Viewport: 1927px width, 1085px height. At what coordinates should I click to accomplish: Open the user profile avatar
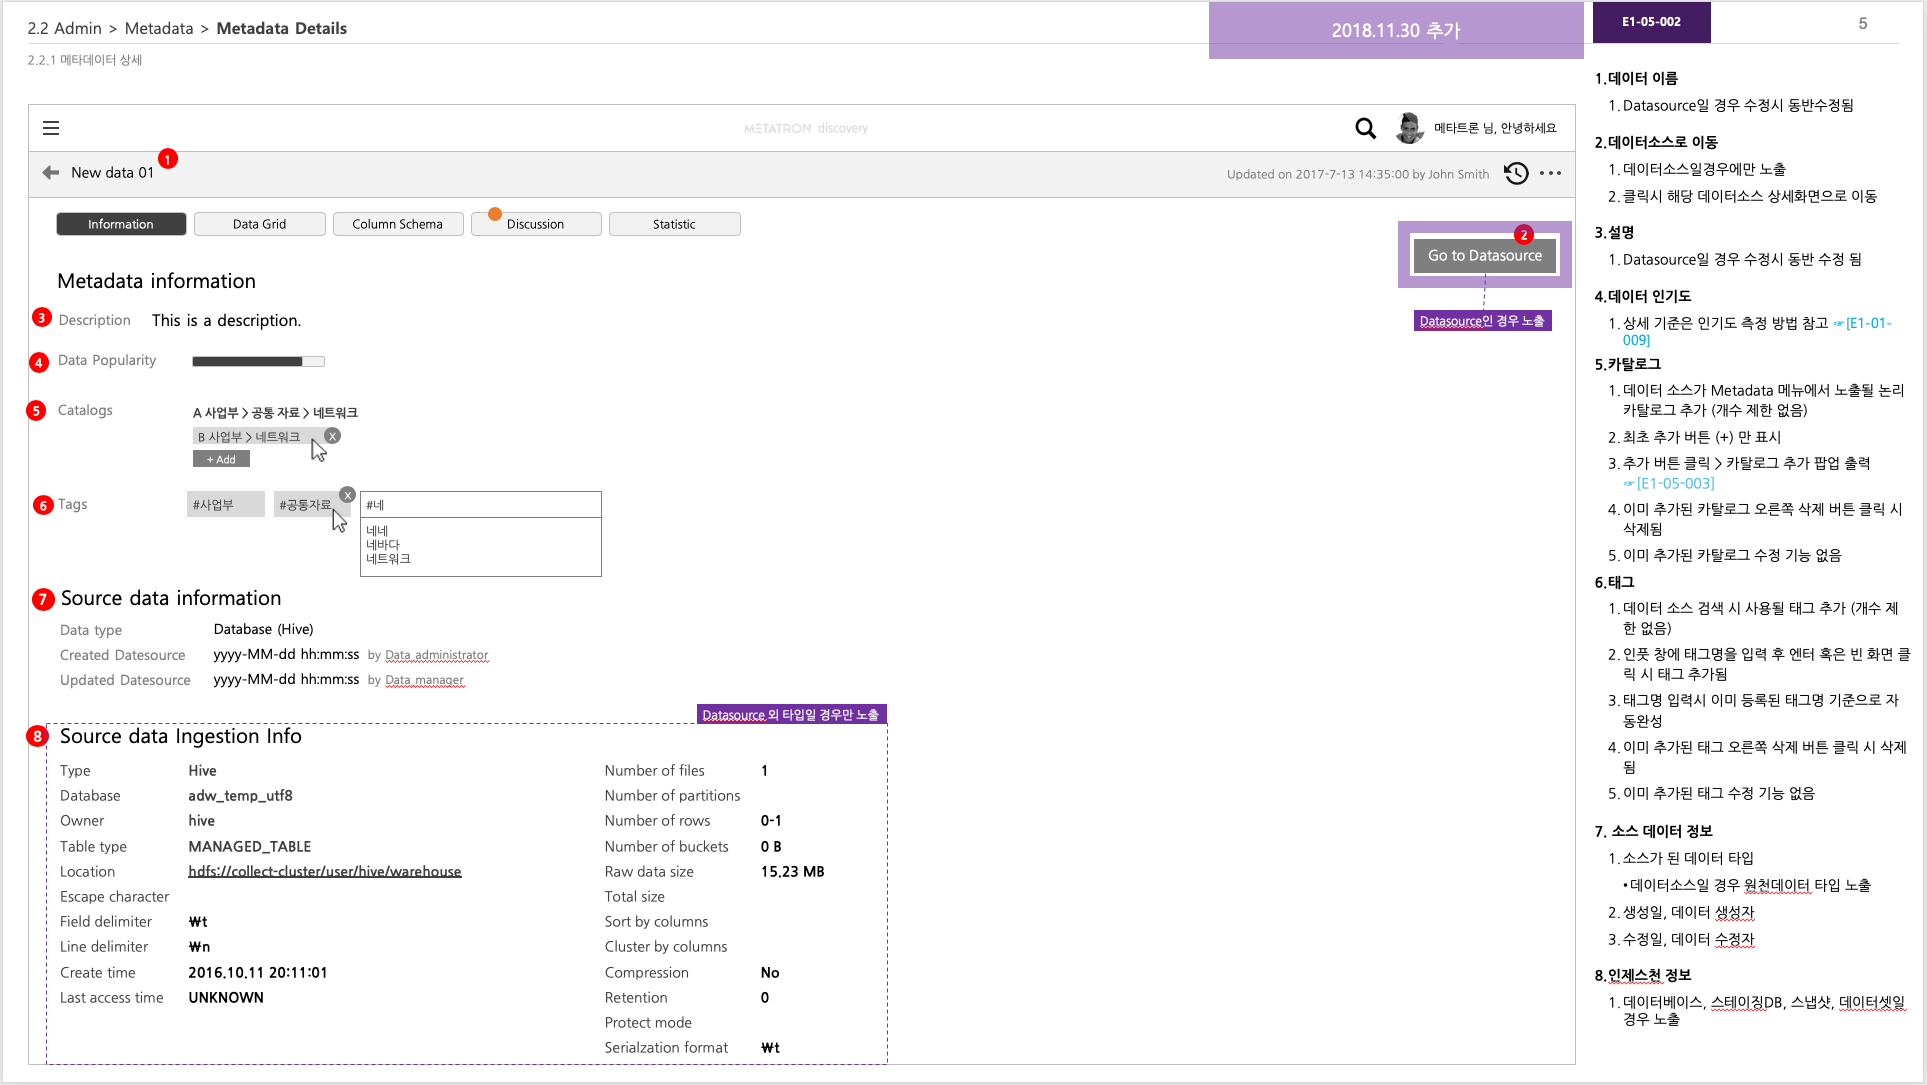1409,128
